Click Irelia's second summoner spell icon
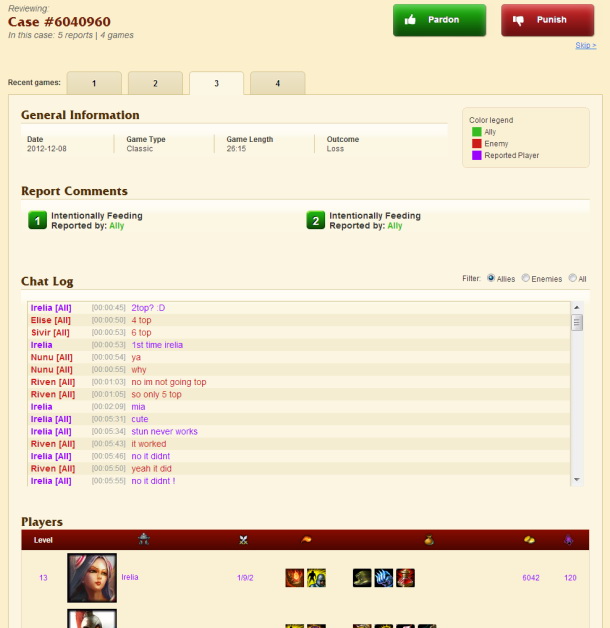The width and height of the screenshot is (610, 628). (315, 578)
